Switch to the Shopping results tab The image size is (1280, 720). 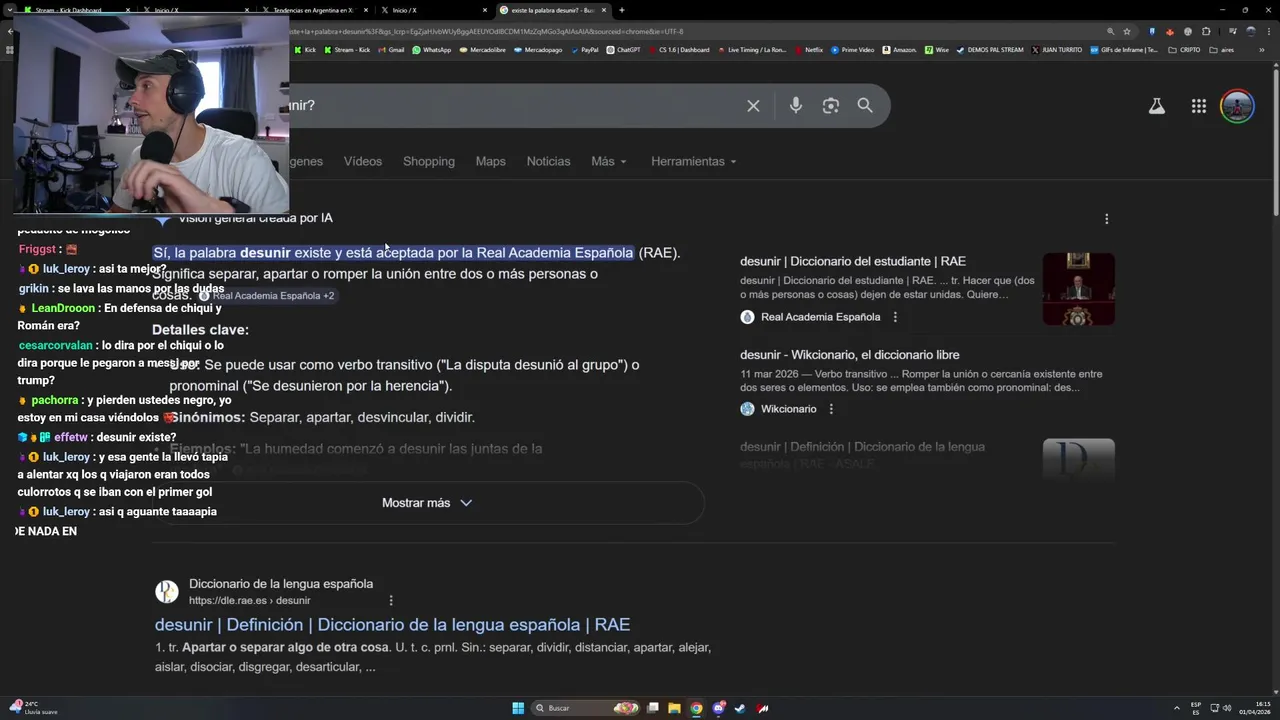[x=429, y=161]
